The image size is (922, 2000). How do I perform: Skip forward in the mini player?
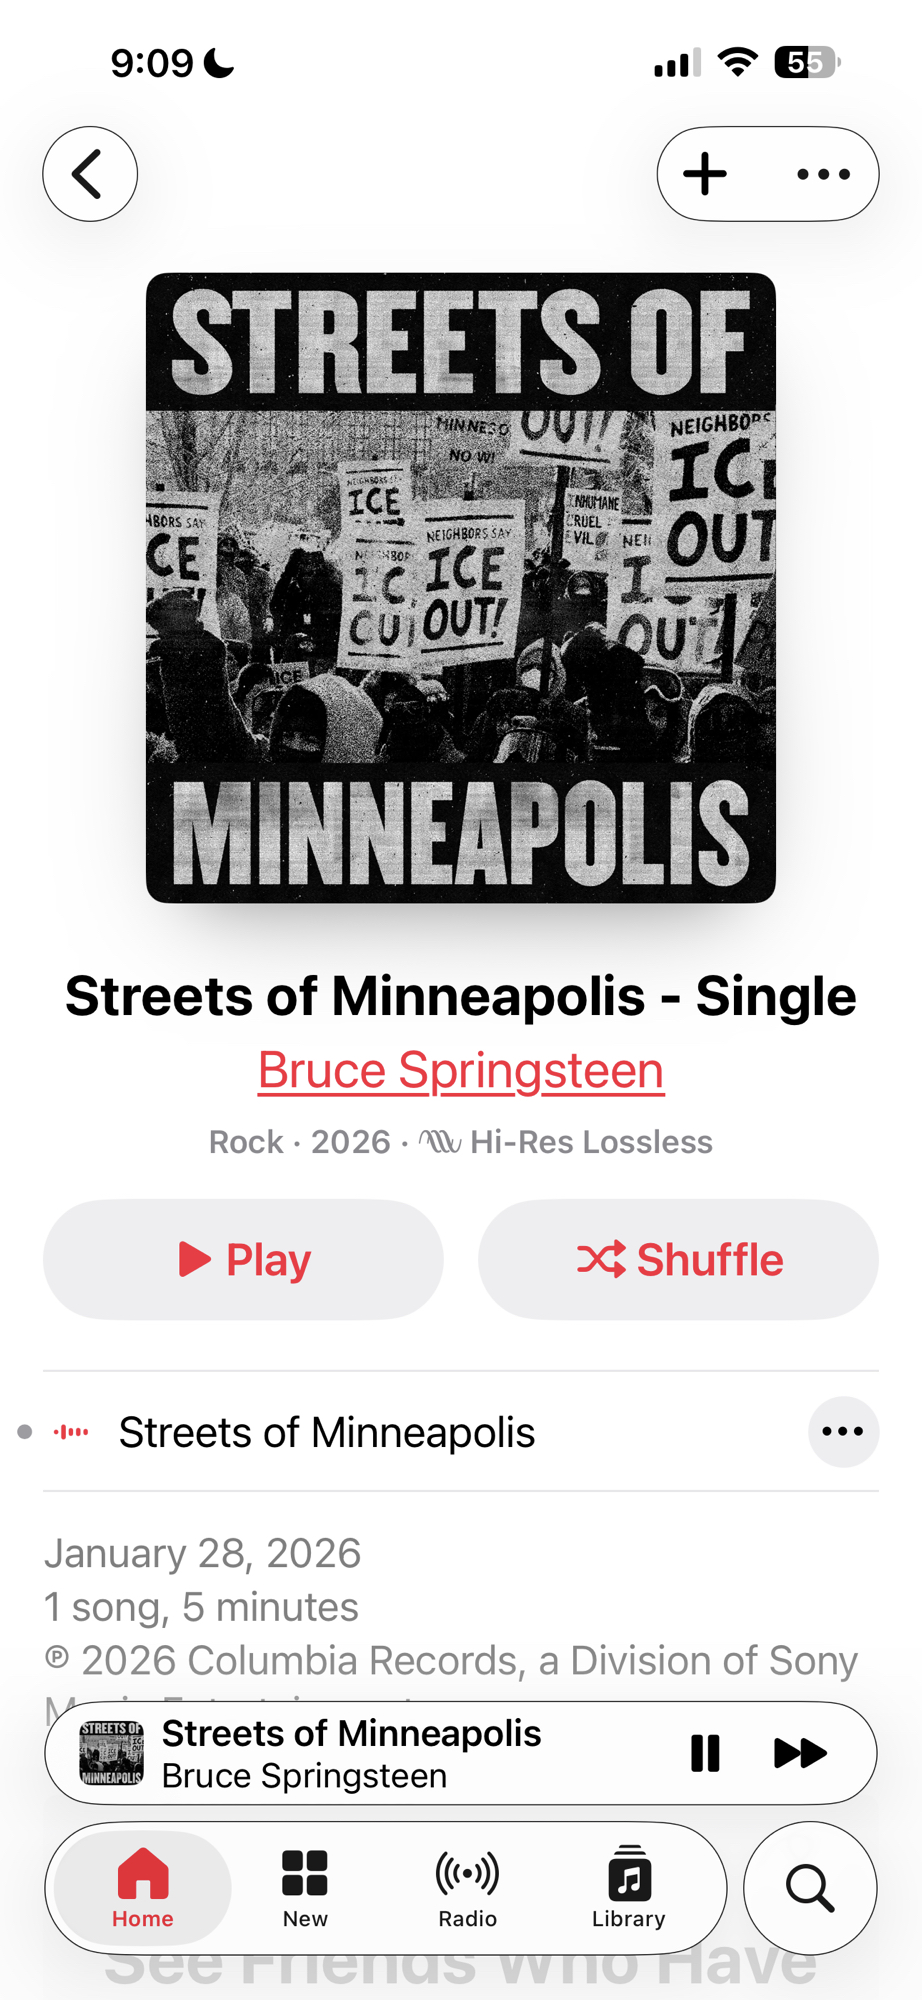click(801, 1753)
